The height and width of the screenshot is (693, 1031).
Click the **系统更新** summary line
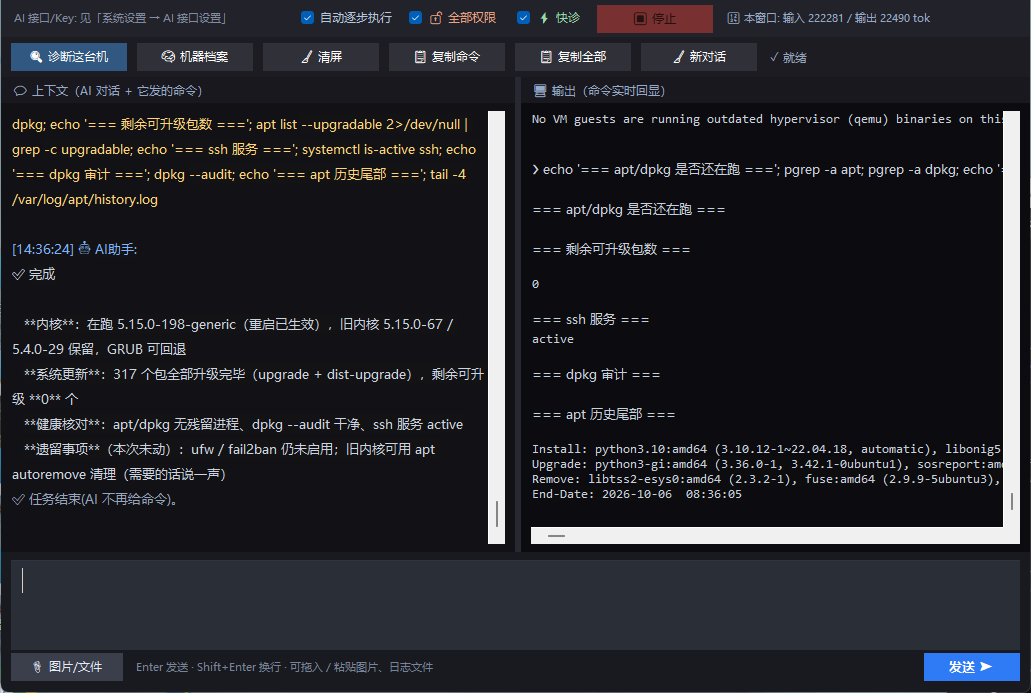(x=248, y=387)
